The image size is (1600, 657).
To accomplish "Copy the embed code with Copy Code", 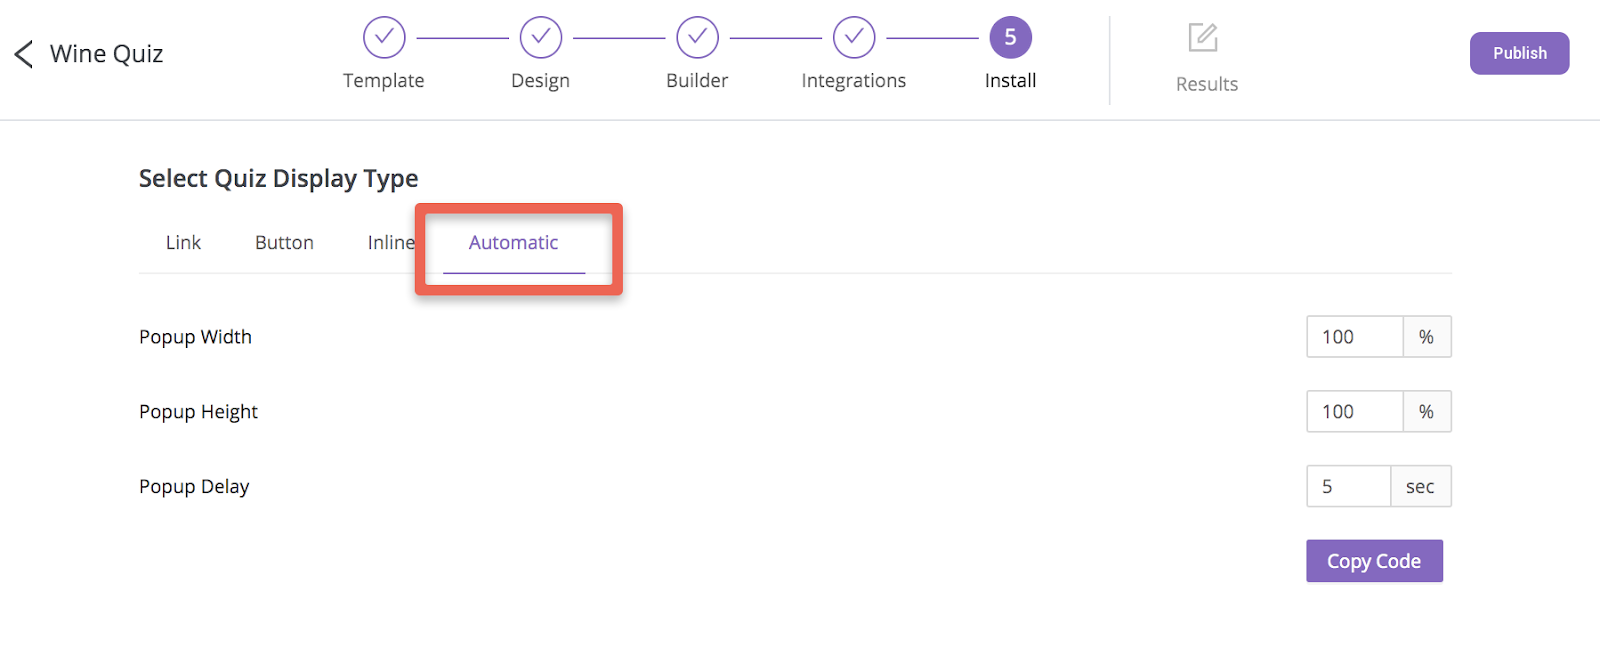I will click(1374, 561).
